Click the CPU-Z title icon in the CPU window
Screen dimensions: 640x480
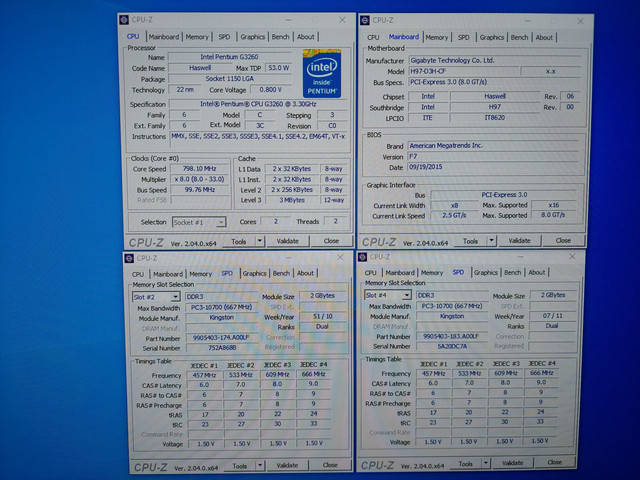click(x=124, y=20)
